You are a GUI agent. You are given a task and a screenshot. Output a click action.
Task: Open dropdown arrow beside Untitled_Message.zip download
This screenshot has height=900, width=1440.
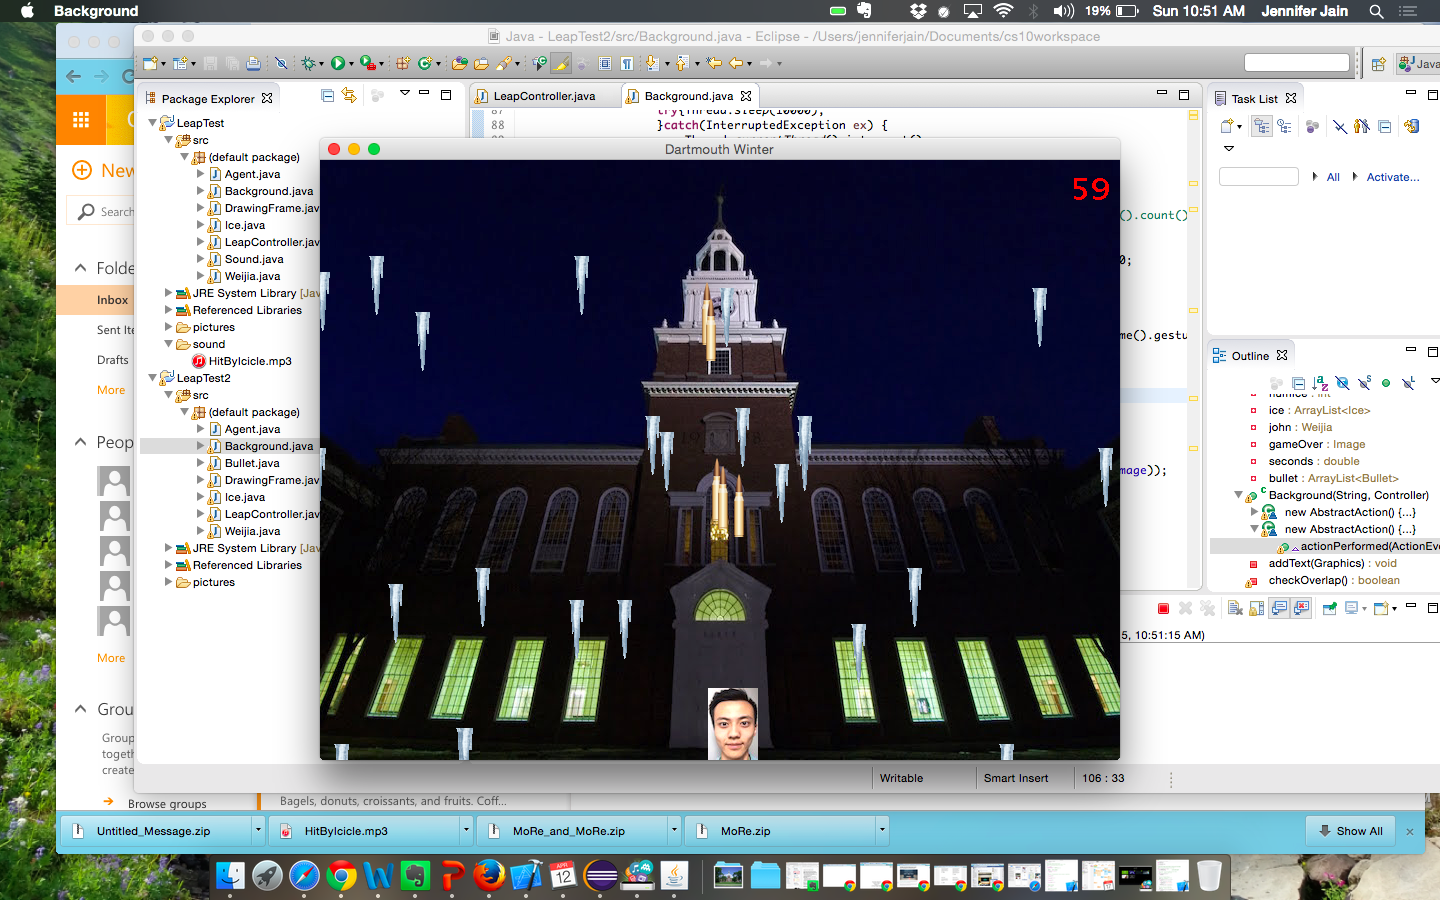coord(258,830)
